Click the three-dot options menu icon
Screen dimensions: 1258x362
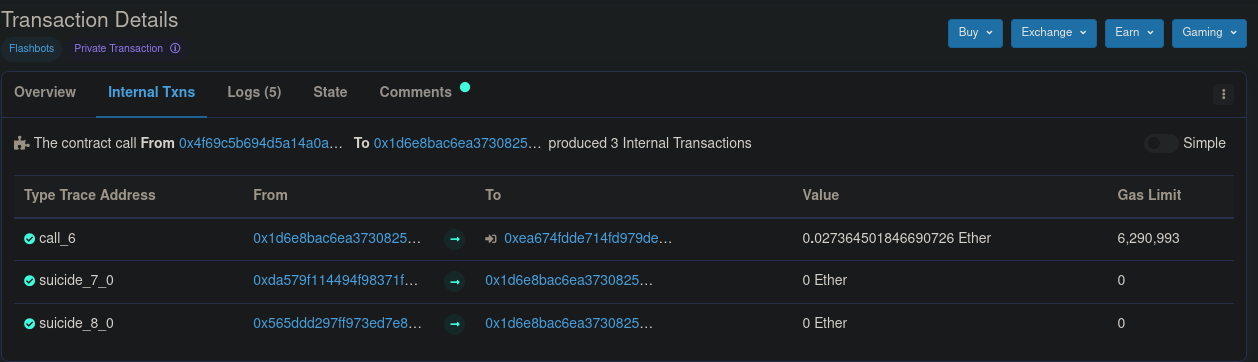tap(1223, 94)
